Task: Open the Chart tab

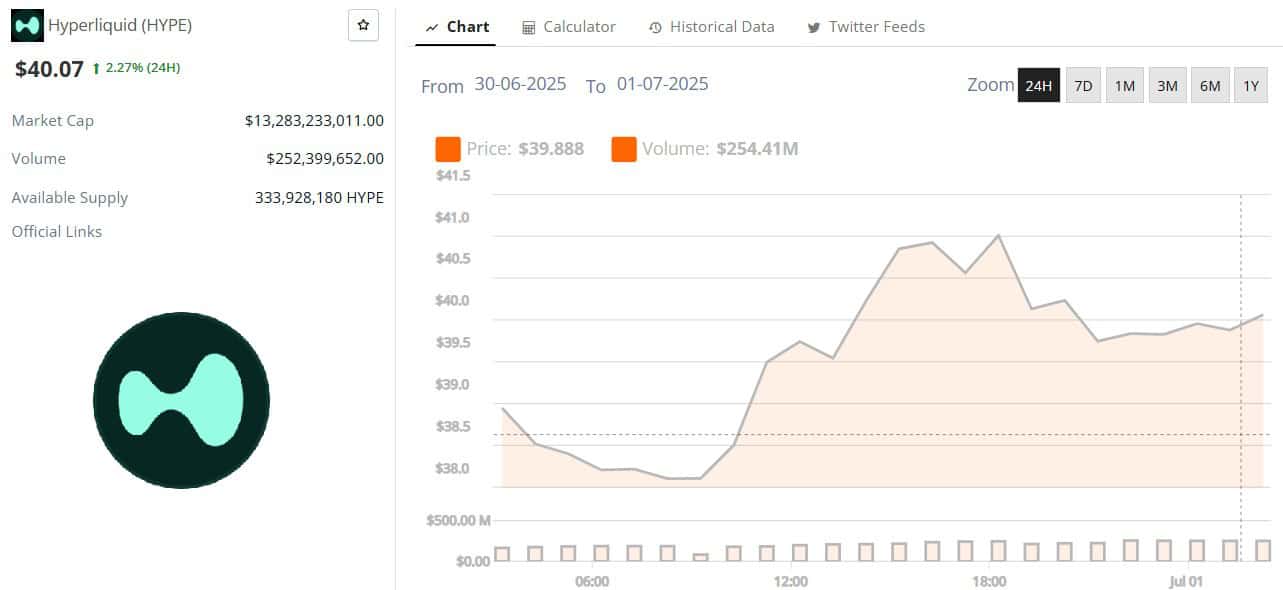Action: coord(457,27)
